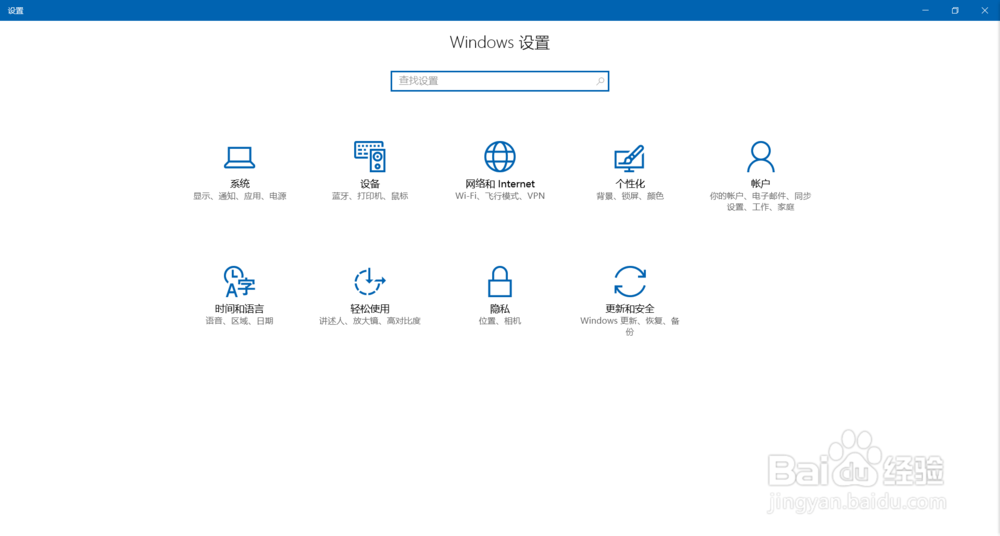This screenshot has width=1000, height=536.
Task: Open the 设备 keyboard and speaker icon
Action: (x=370, y=156)
